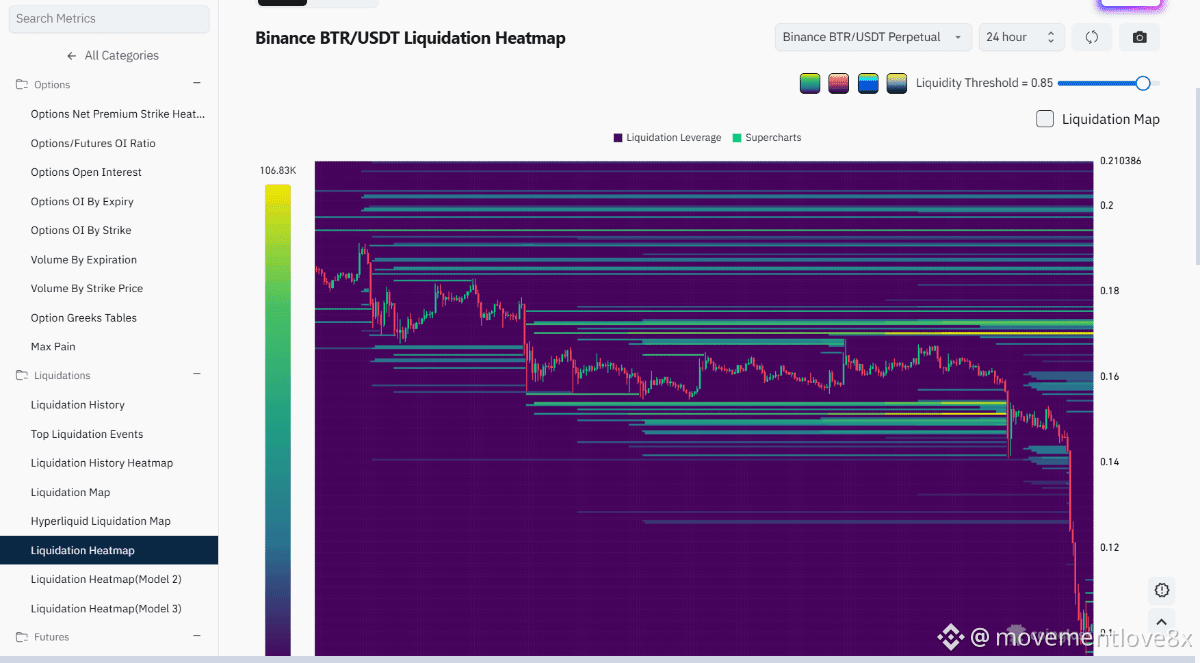The height and width of the screenshot is (663, 1200).
Task: Open the Binance BTR/USDT Perpetual dropdown
Action: point(873,37)
